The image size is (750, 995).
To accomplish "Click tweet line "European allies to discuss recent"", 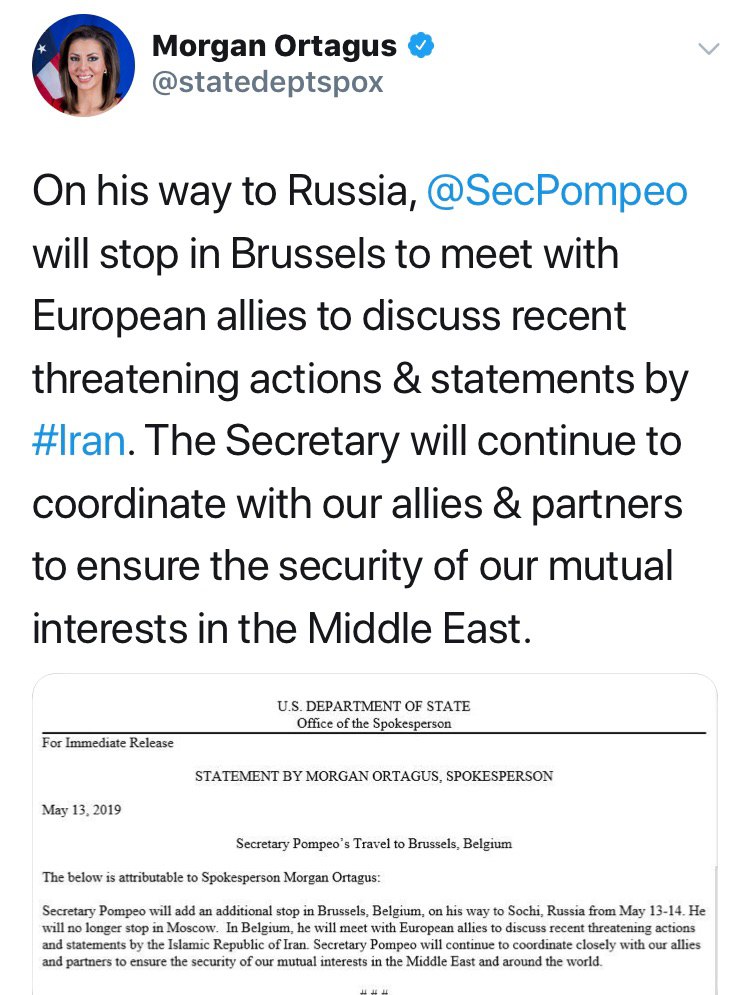I will click(x=329, y=316).
